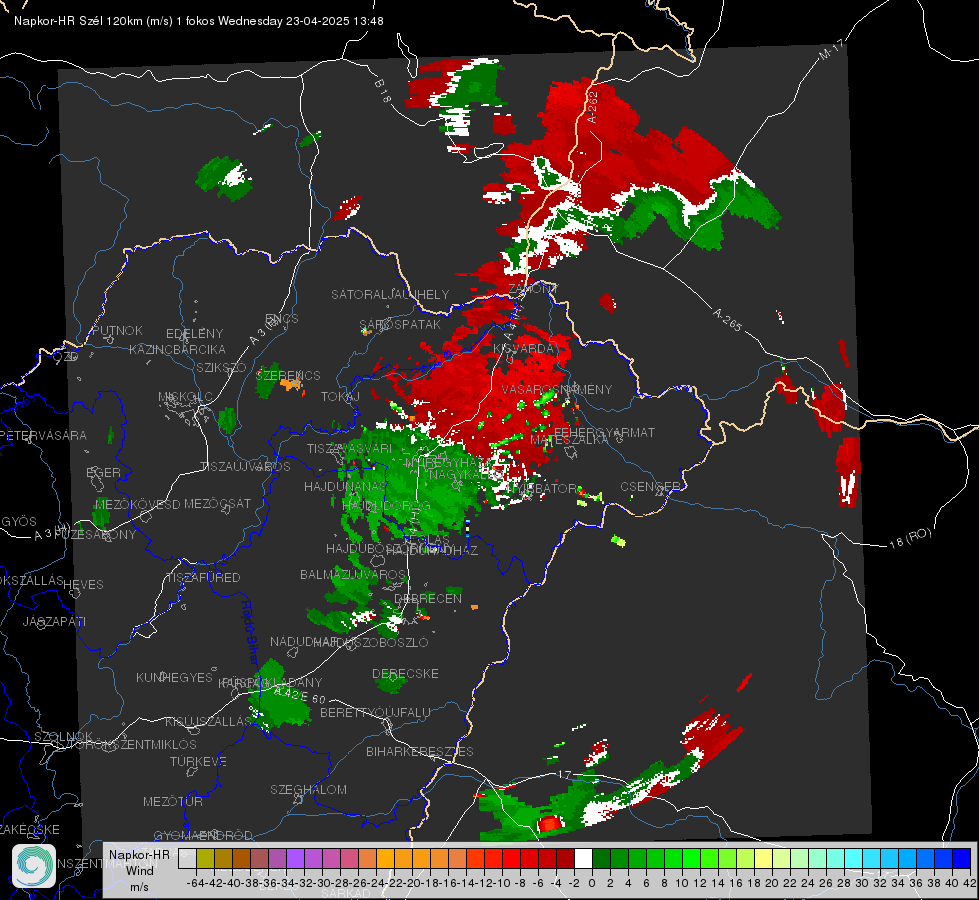Click the VÁSÁROSNAMÉNY city label

pos(557,389)
